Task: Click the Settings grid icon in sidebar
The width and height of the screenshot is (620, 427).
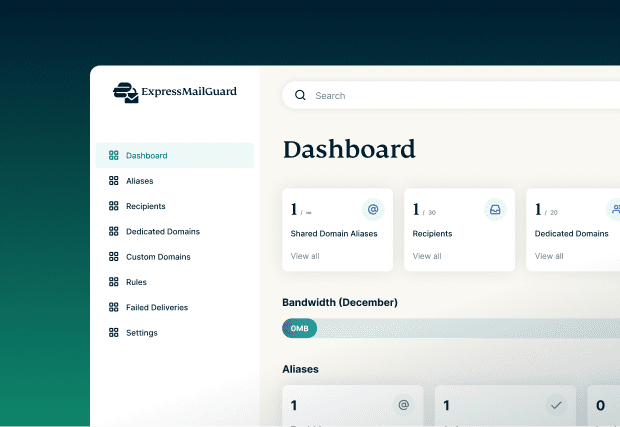Action: 113,333
